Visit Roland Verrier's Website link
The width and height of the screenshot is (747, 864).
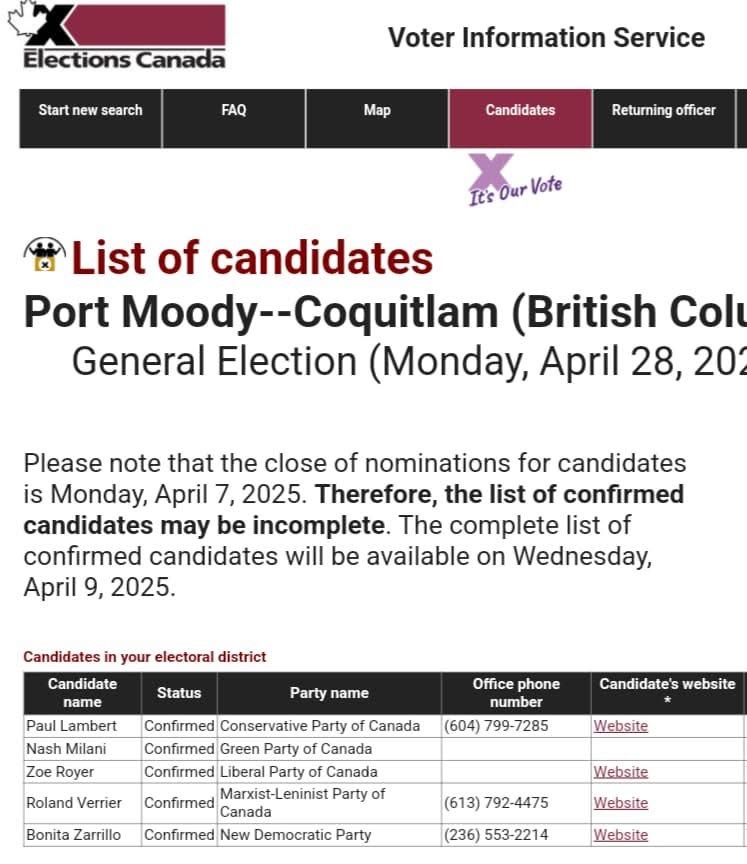click(x=620, y=803)
